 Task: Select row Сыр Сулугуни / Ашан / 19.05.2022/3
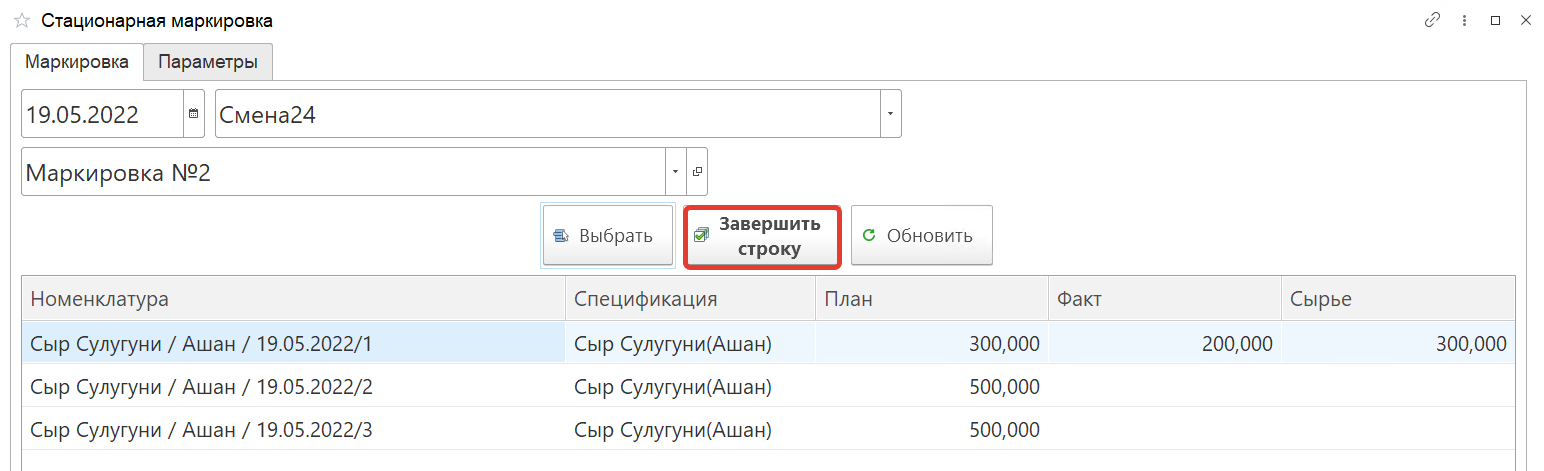pos(293,430)
